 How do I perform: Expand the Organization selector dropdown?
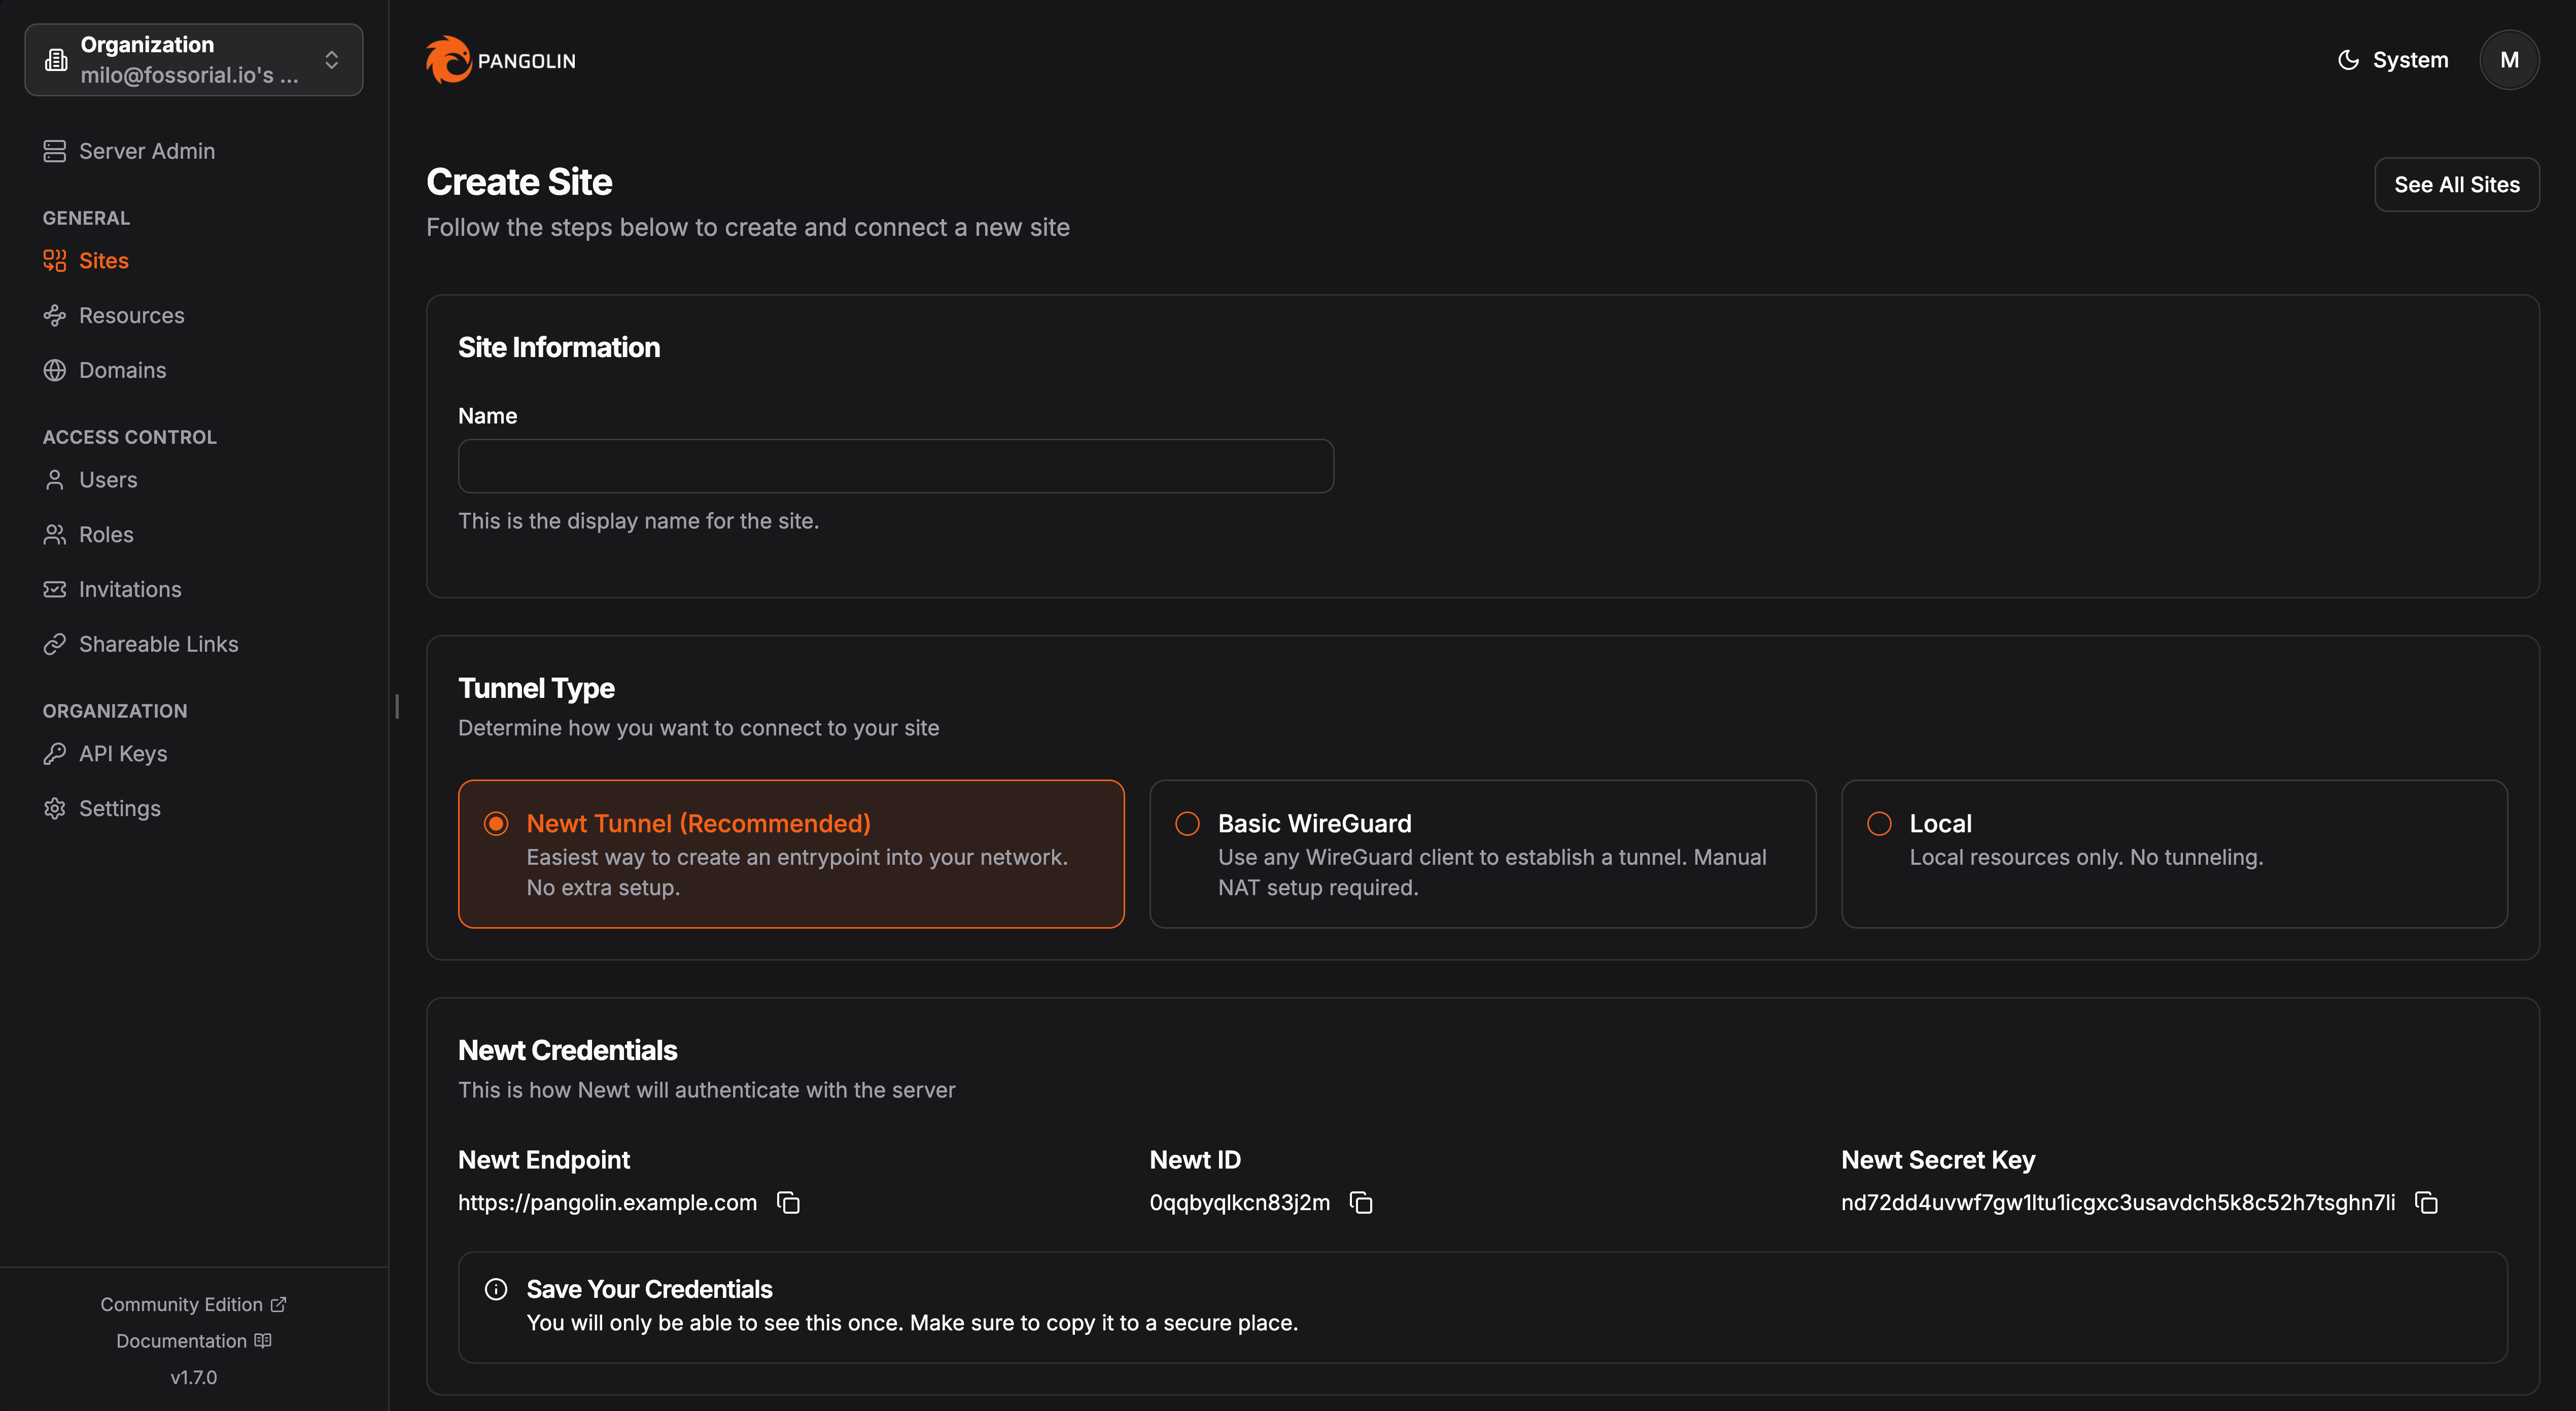click(194, 60)
